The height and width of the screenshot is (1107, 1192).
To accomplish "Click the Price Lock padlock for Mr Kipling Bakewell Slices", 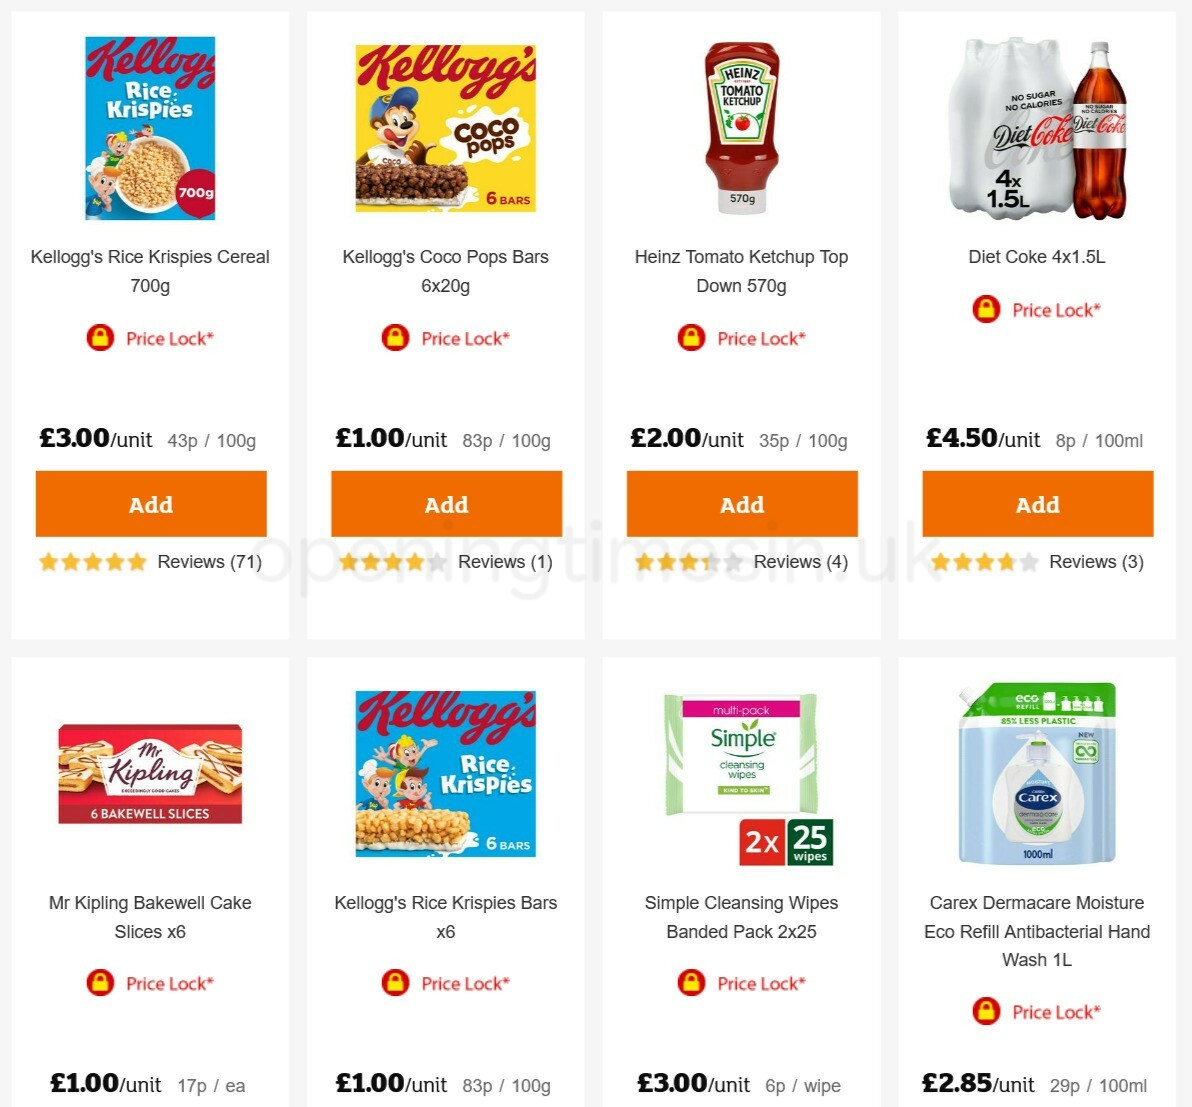I will point(99,983).
